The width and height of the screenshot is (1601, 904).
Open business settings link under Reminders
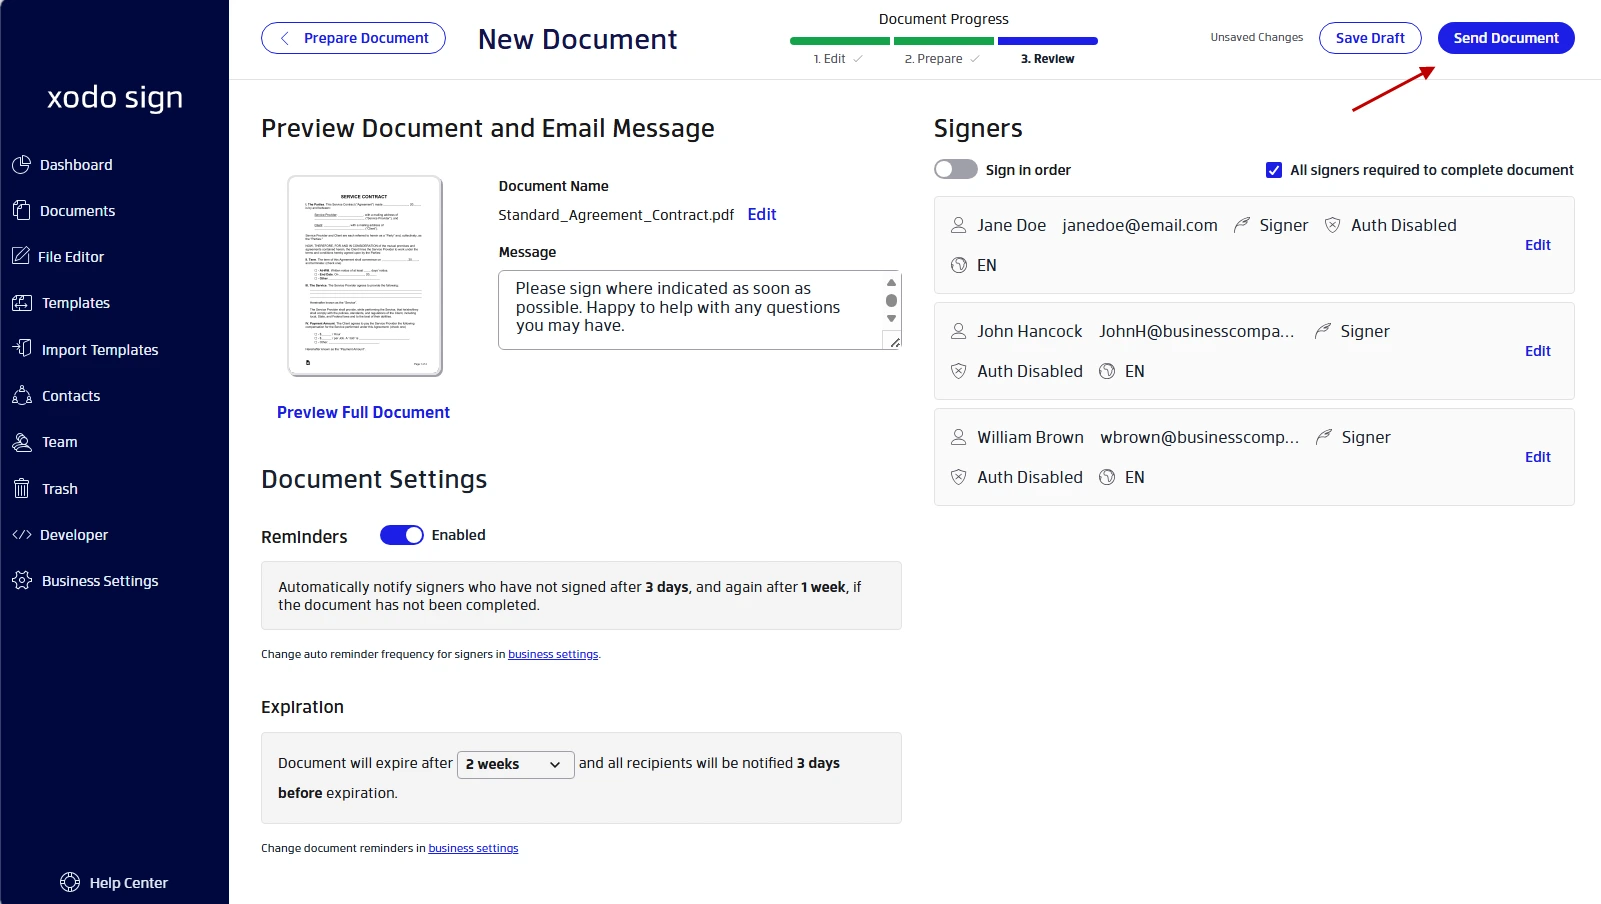coord(553,654)
